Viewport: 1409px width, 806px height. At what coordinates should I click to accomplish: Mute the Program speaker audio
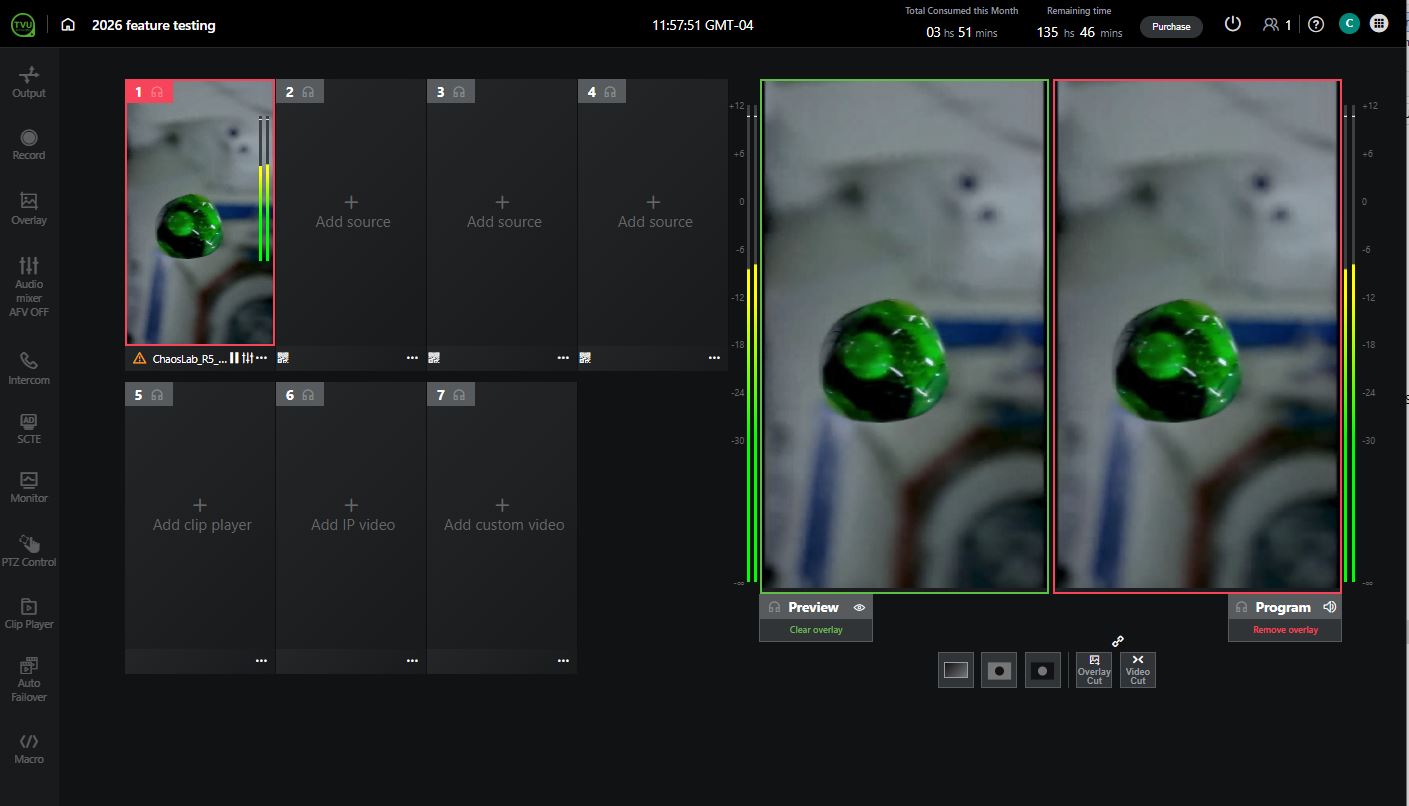1329,607
